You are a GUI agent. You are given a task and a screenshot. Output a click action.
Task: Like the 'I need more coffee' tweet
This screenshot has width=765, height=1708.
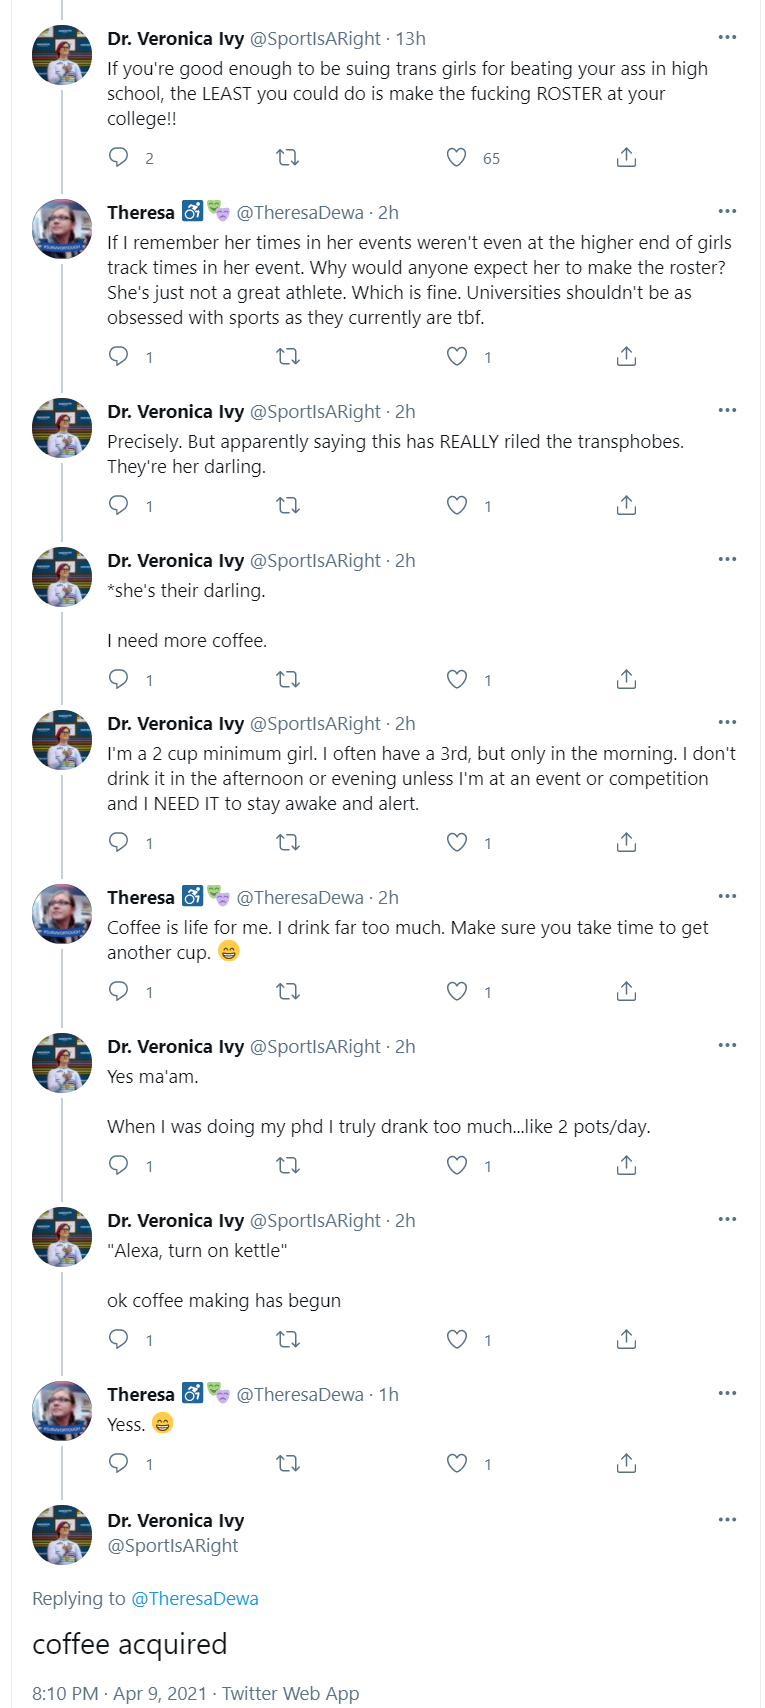click(457, 679)
